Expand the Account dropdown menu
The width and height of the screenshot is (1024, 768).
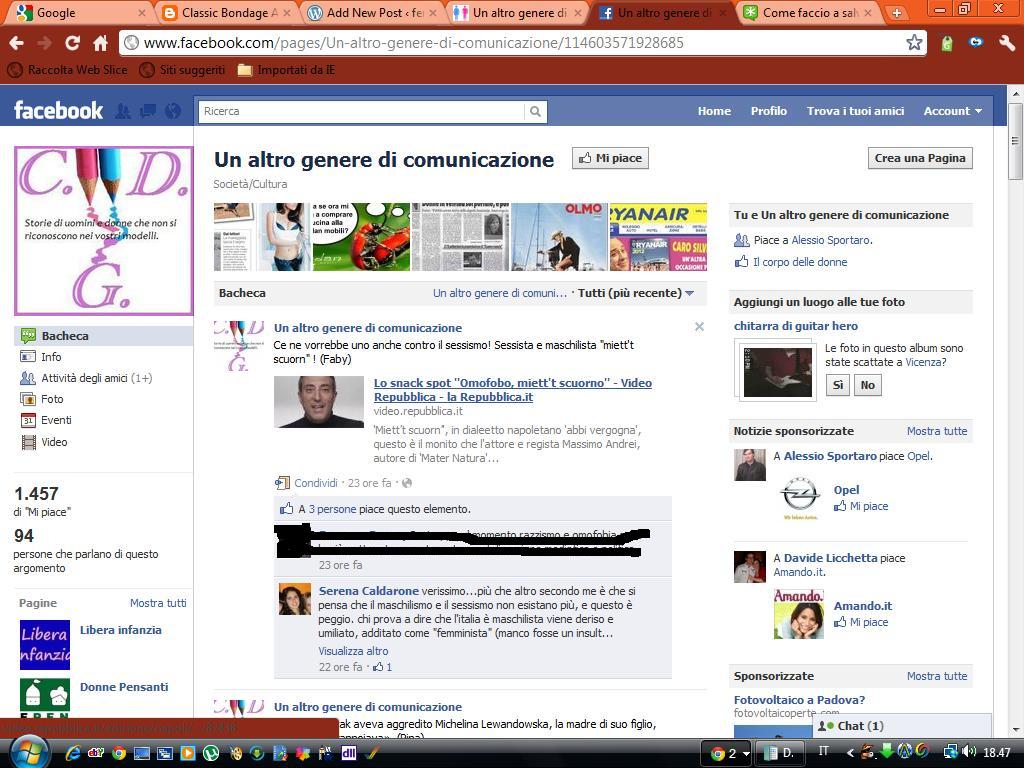[952, 111]
